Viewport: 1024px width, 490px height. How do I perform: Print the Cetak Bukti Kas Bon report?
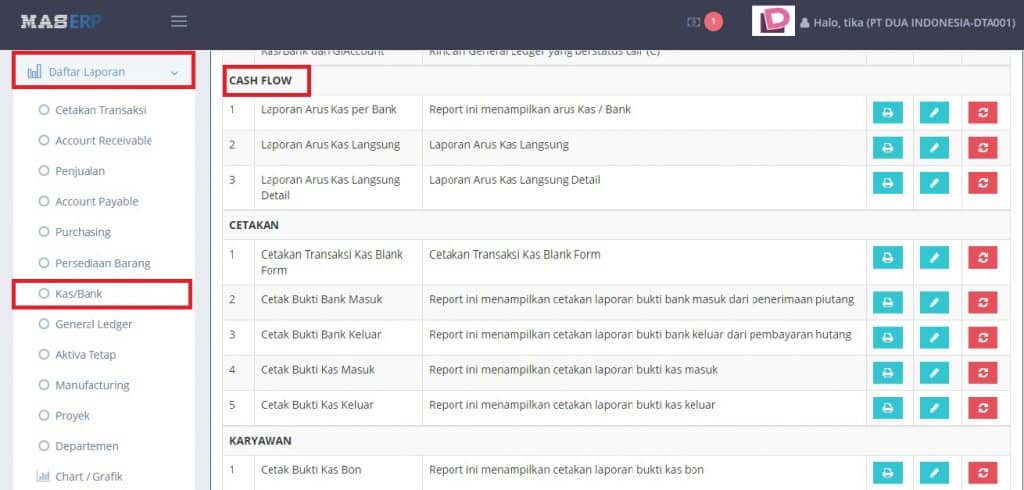[x=887, y=473]
